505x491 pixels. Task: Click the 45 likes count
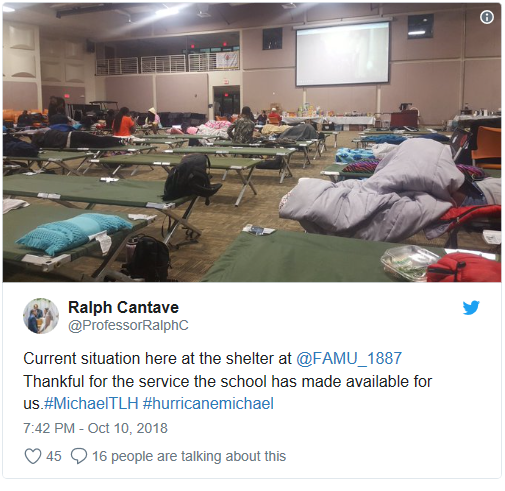pos(54,456)
